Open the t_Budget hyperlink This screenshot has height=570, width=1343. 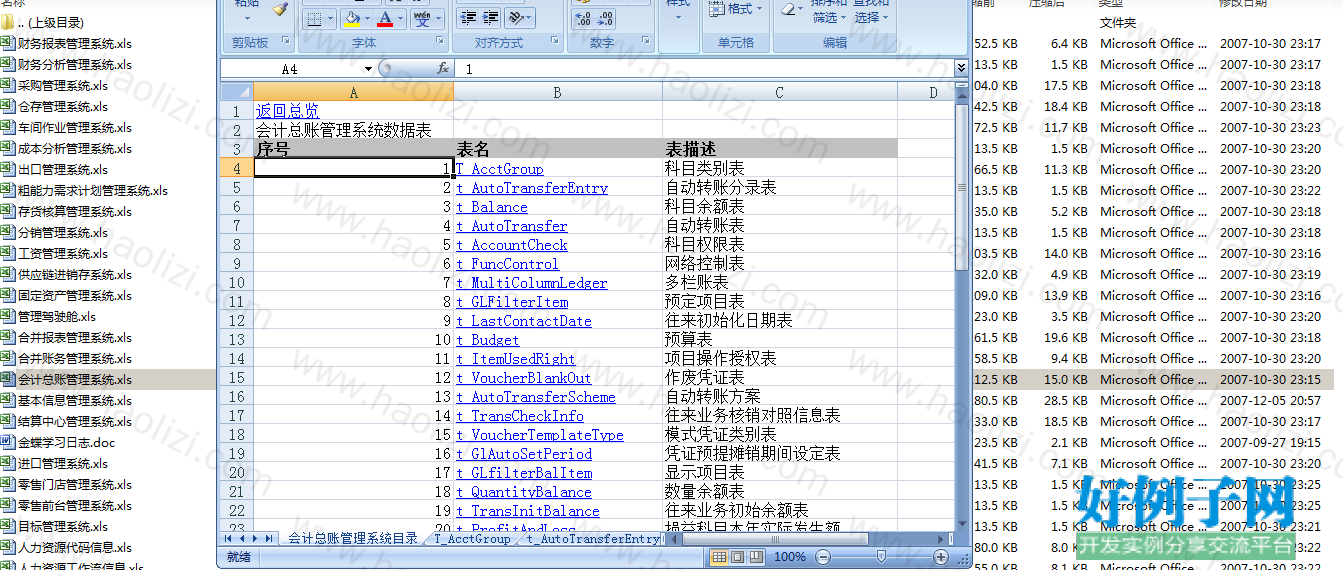[488, 340]
